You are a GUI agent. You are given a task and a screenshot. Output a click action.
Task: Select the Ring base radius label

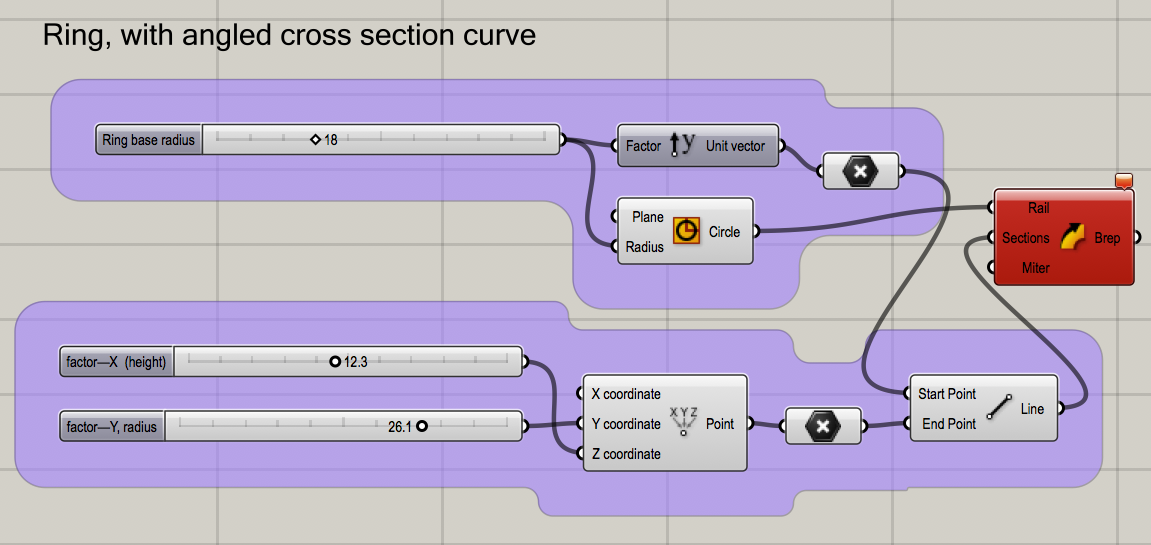click(149, 140)
